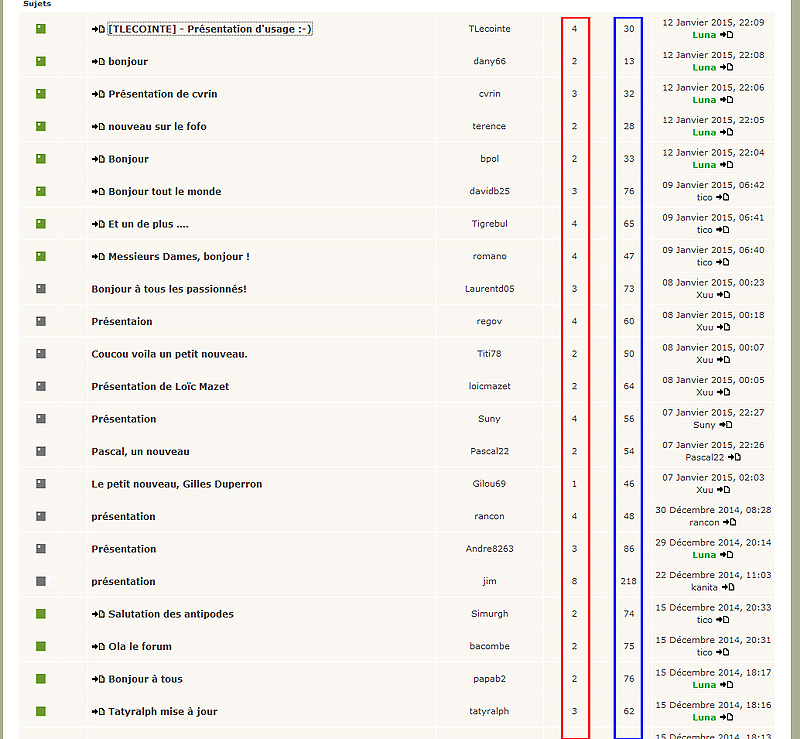The height and width of the screenshot is (739, 800).
Task: Click the unread arrow icon before 'Bonjour tout le monde'
Action: [98, 191]
